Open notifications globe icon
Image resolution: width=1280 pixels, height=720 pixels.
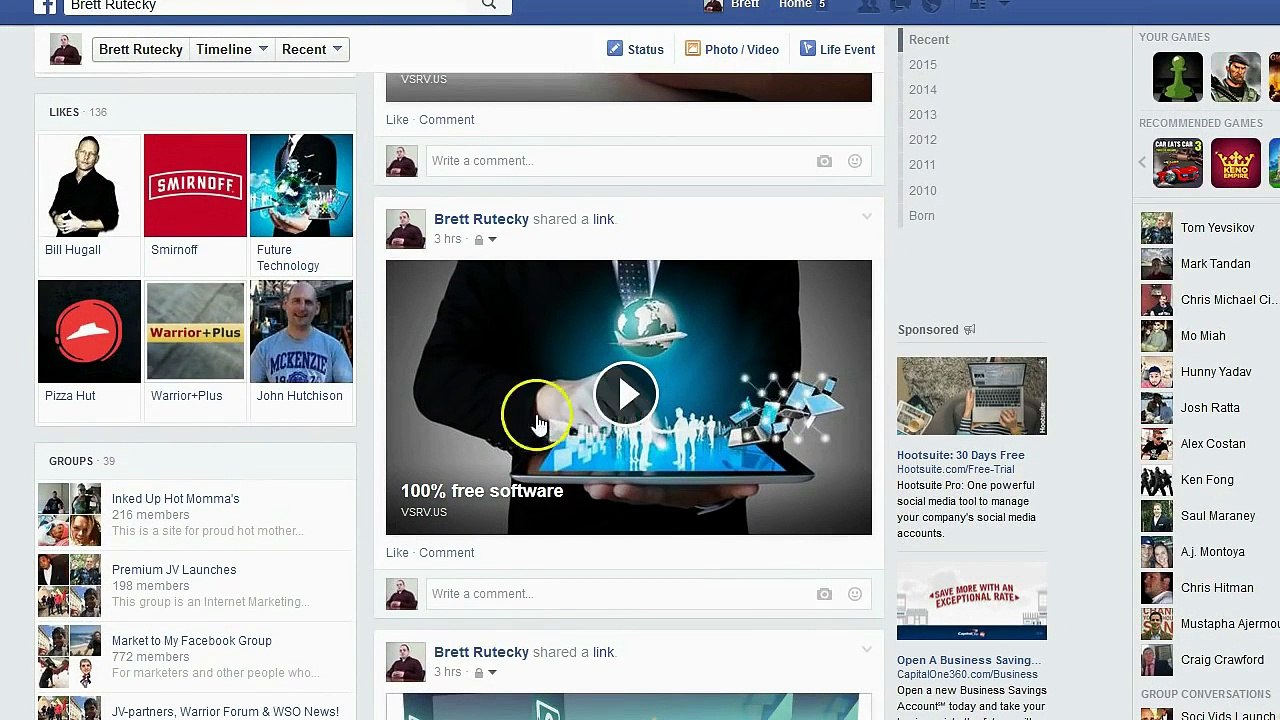coord(931,5)
